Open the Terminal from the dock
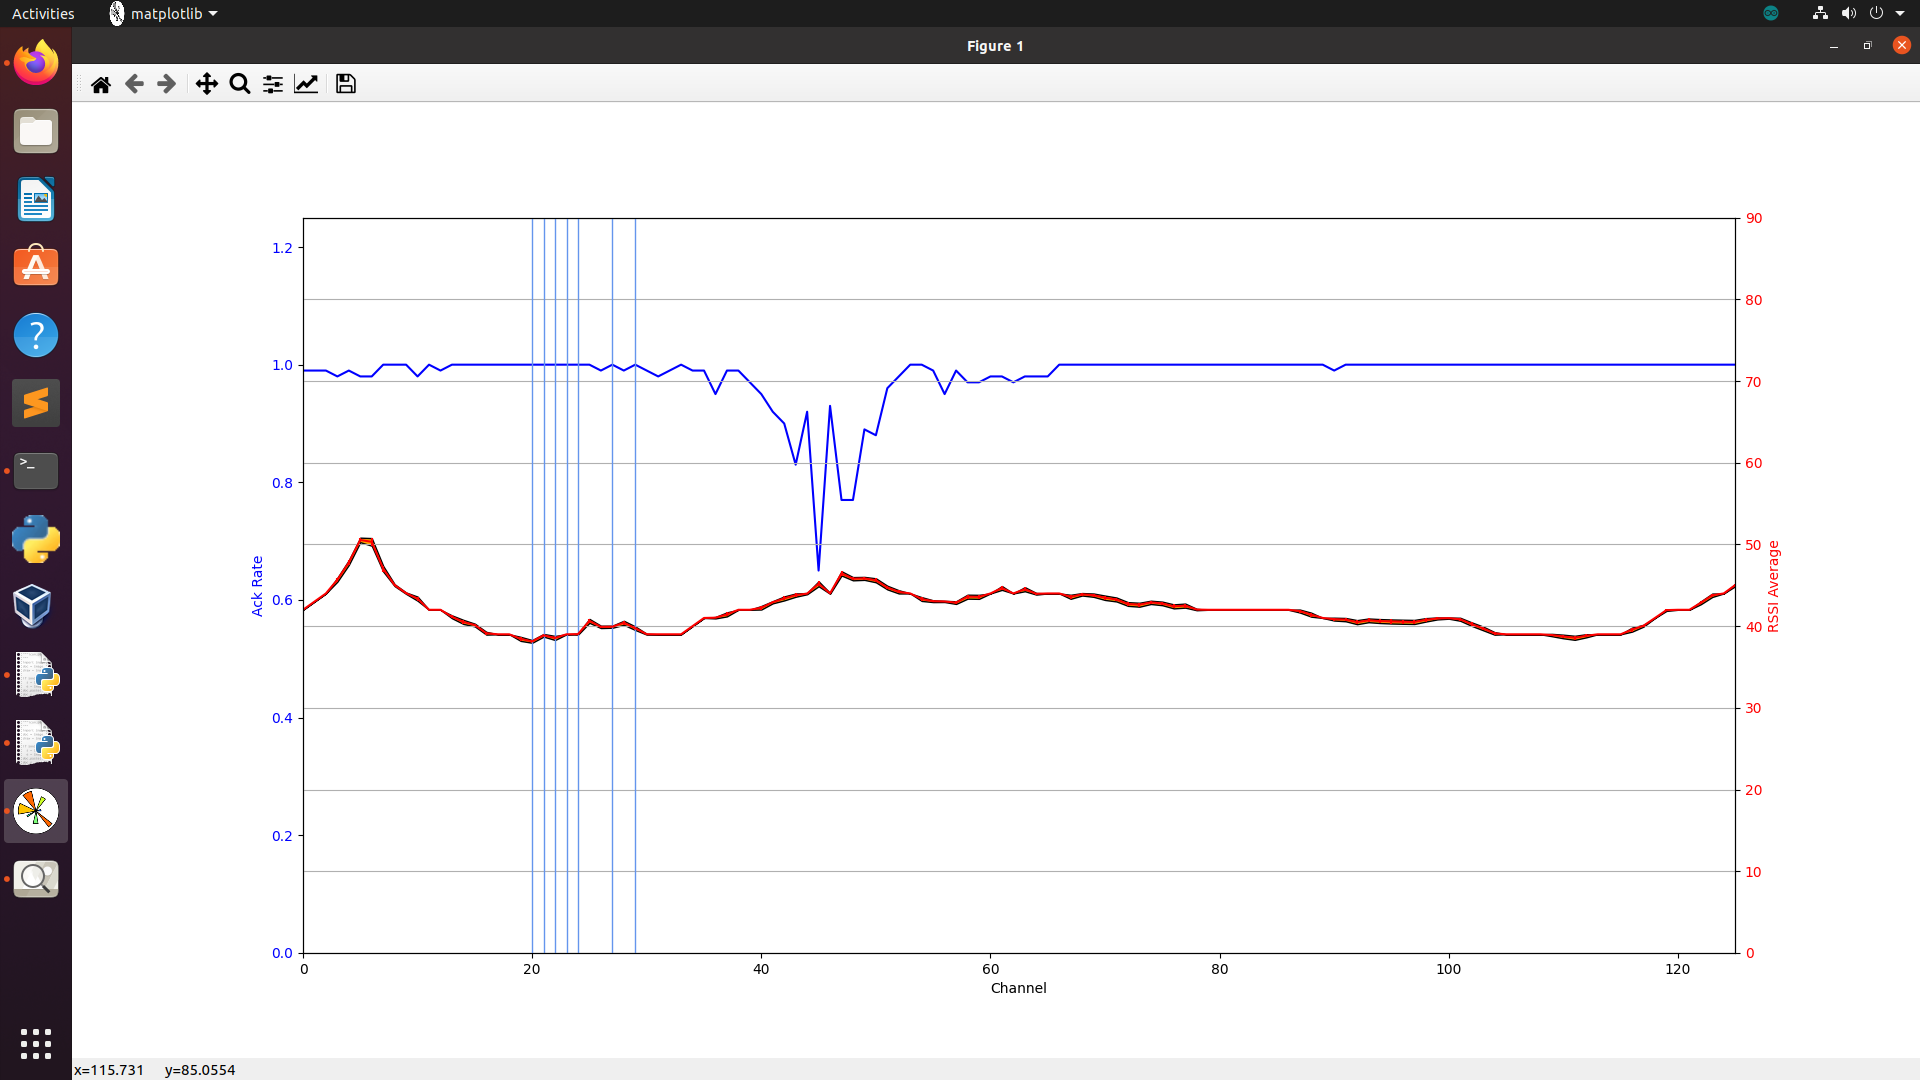This screenshot has width=1920, height=1080. point(36,471)
